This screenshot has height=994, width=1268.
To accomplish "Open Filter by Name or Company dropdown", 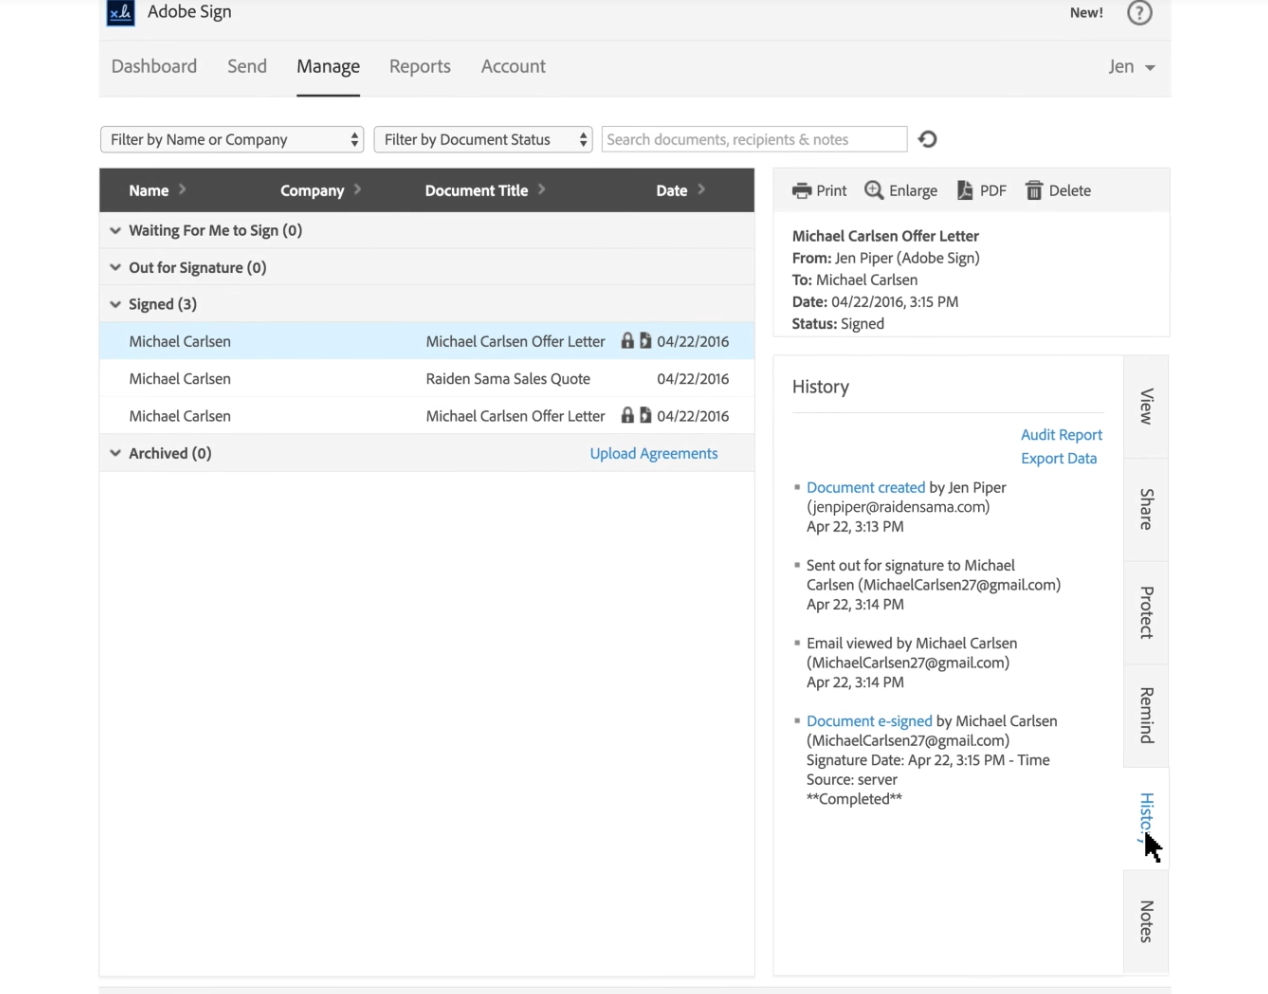I will (x=231, y=140).
